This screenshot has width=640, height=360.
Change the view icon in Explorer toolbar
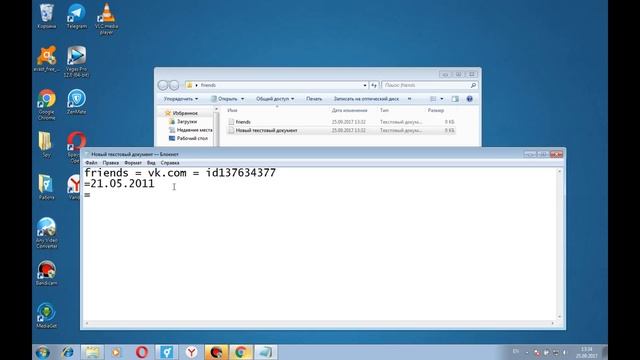pyautogui.click(x=433, y=99)
